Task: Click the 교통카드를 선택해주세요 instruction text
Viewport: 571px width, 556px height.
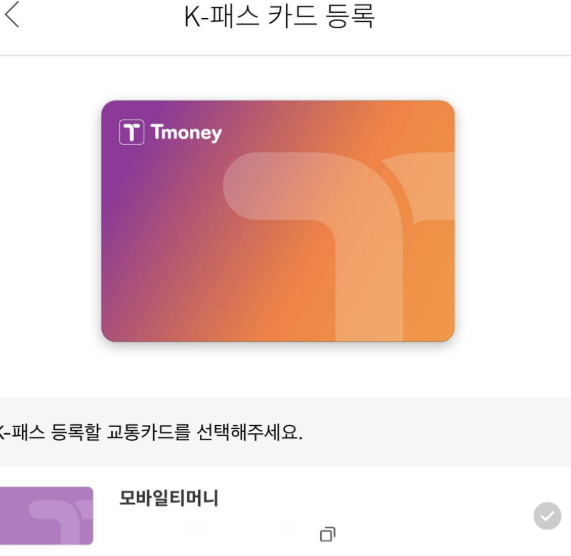Action: click(x=204, y=432)
